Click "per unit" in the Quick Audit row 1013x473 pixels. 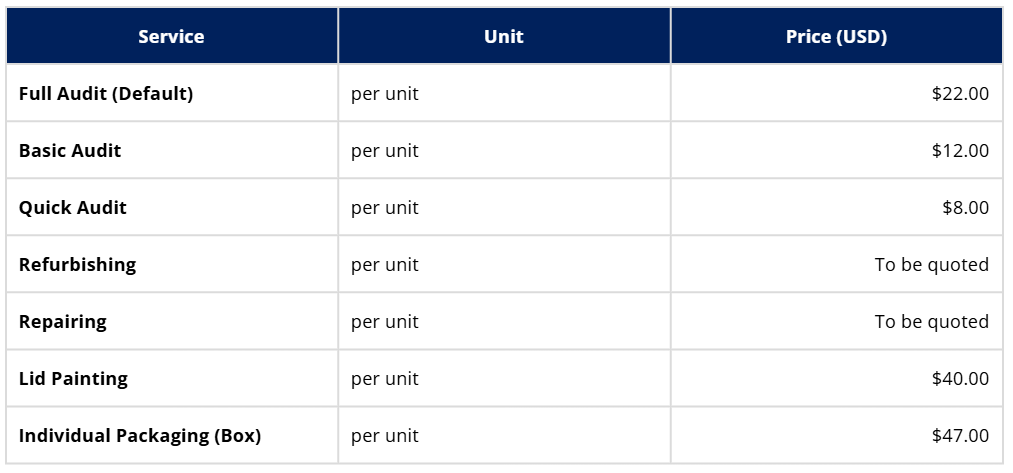385,208
